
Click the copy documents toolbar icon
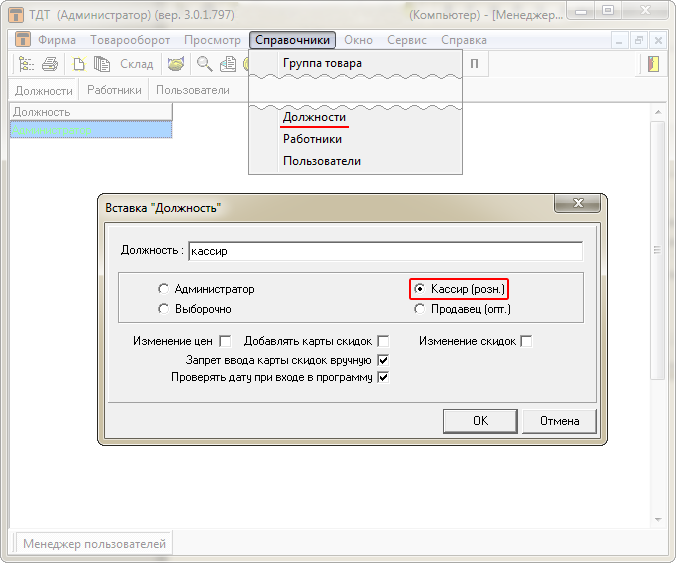(102, 64)
